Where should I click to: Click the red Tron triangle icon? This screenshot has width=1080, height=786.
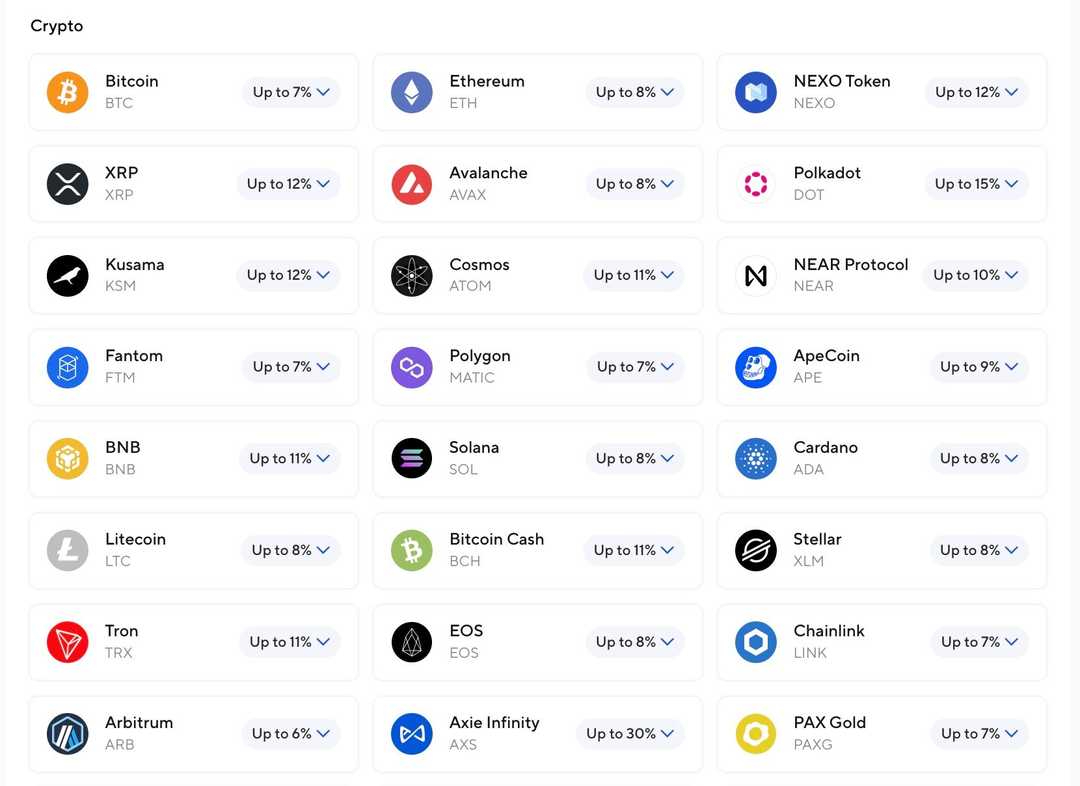pyautogui.click(x=68, y=642)
